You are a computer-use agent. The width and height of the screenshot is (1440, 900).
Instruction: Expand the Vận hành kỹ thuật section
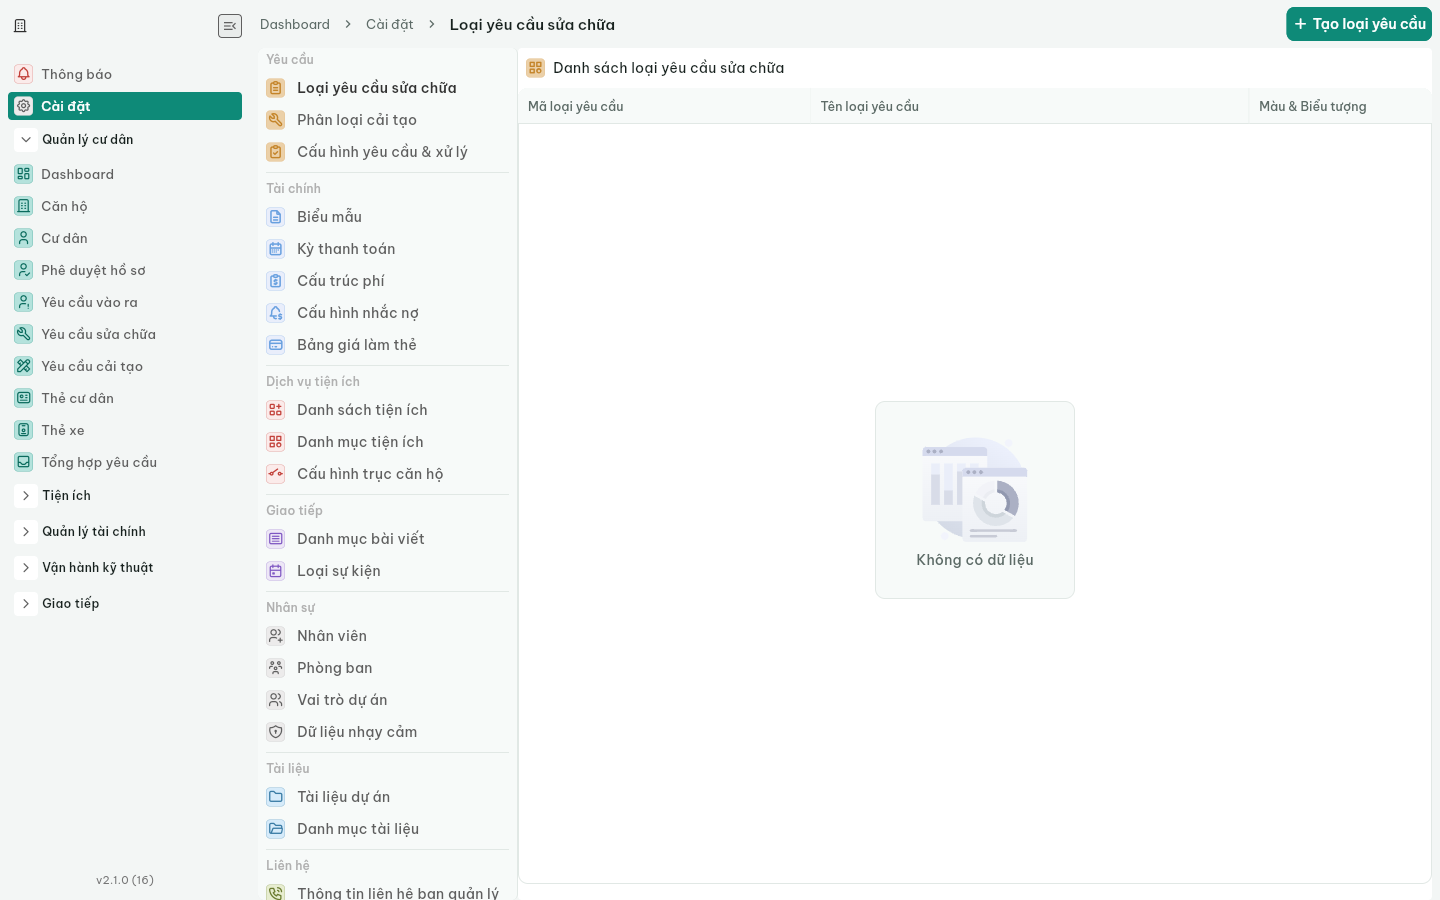[x=26, y=568]
